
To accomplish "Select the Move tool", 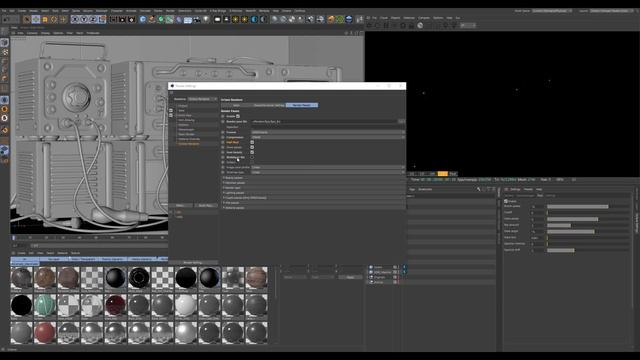I will click(36, 19).
